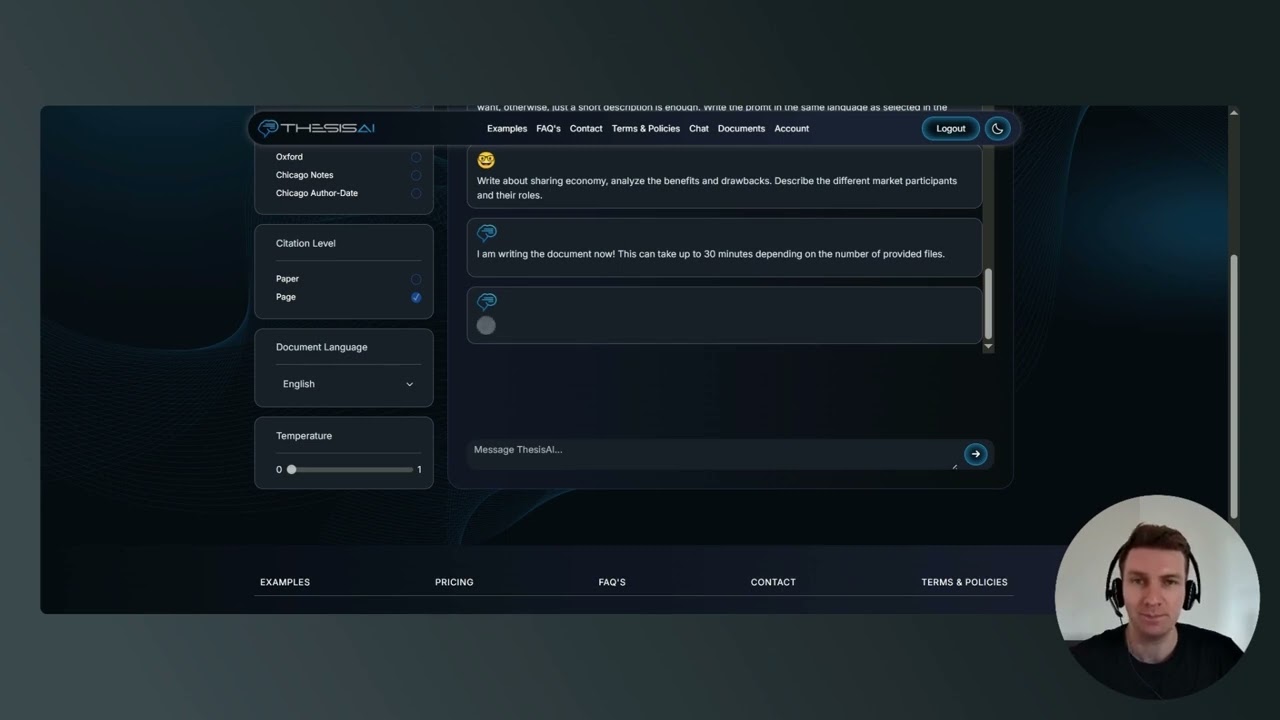The image size is (1280, 720).
Task: Choose the Paper citation level
Action: click(416, 279)
